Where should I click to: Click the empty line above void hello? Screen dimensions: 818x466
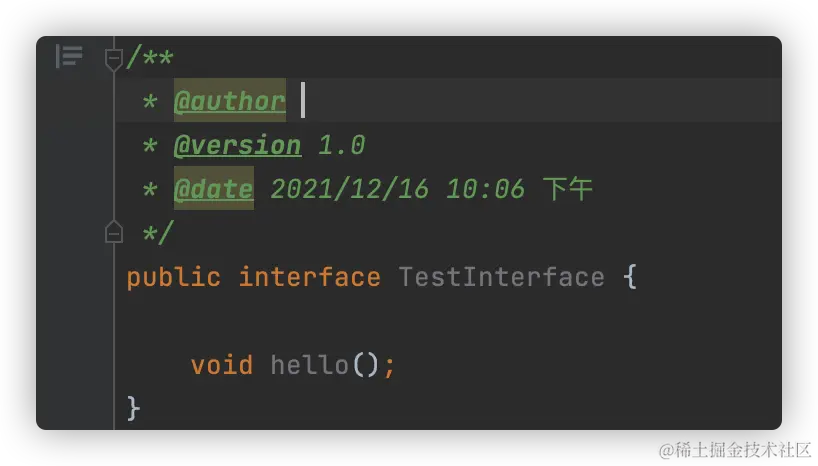pos(400,321)
